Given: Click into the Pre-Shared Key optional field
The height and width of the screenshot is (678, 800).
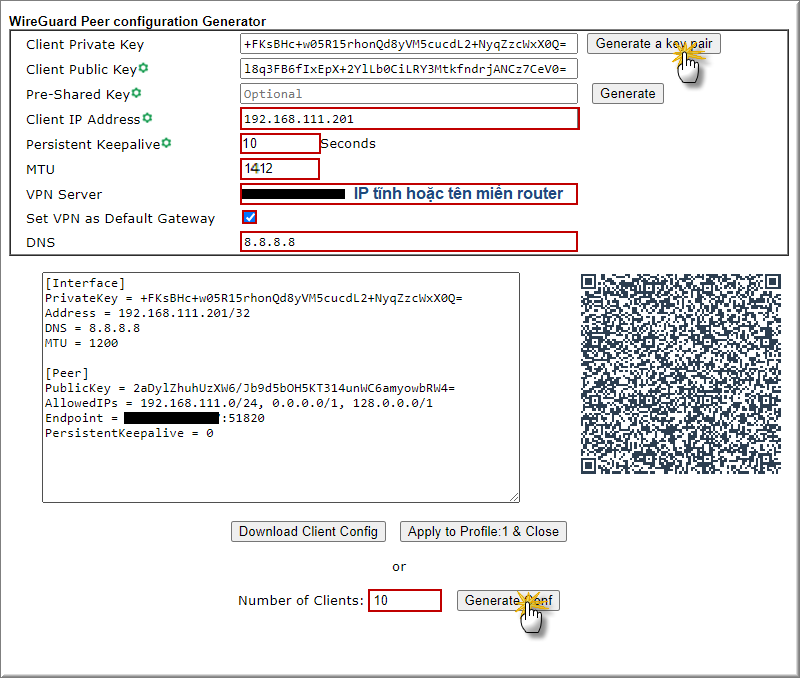Looking at the screenshot, I should [409, 94].
